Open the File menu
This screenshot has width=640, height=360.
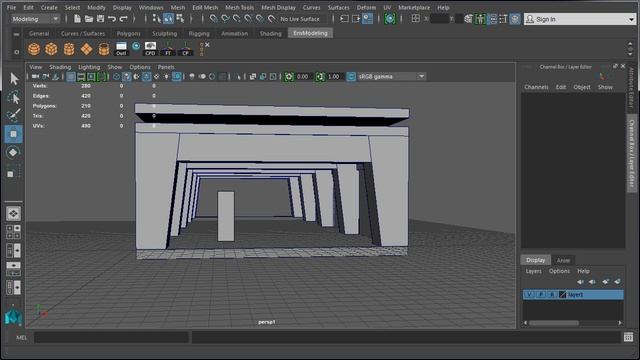pyautogui.click(x=11, y=7)
